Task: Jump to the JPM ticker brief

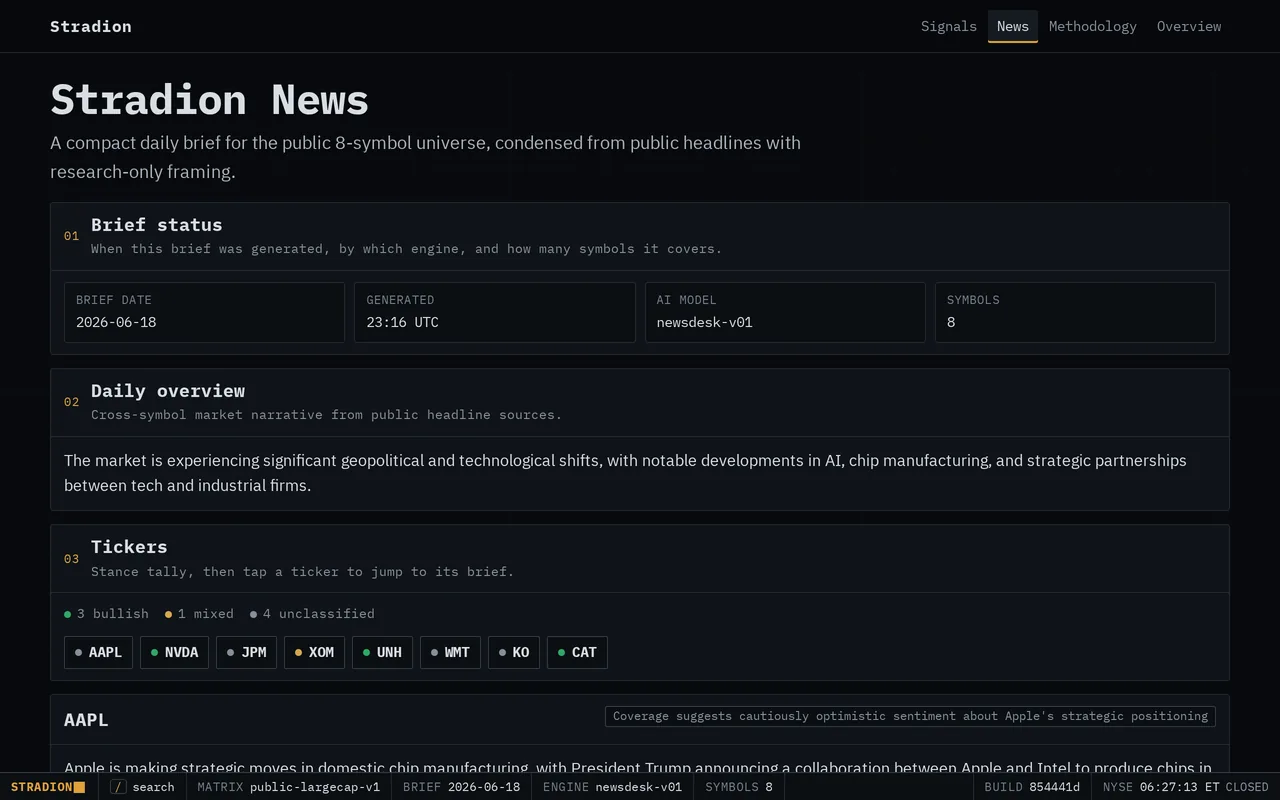Action: click(246, 652)
